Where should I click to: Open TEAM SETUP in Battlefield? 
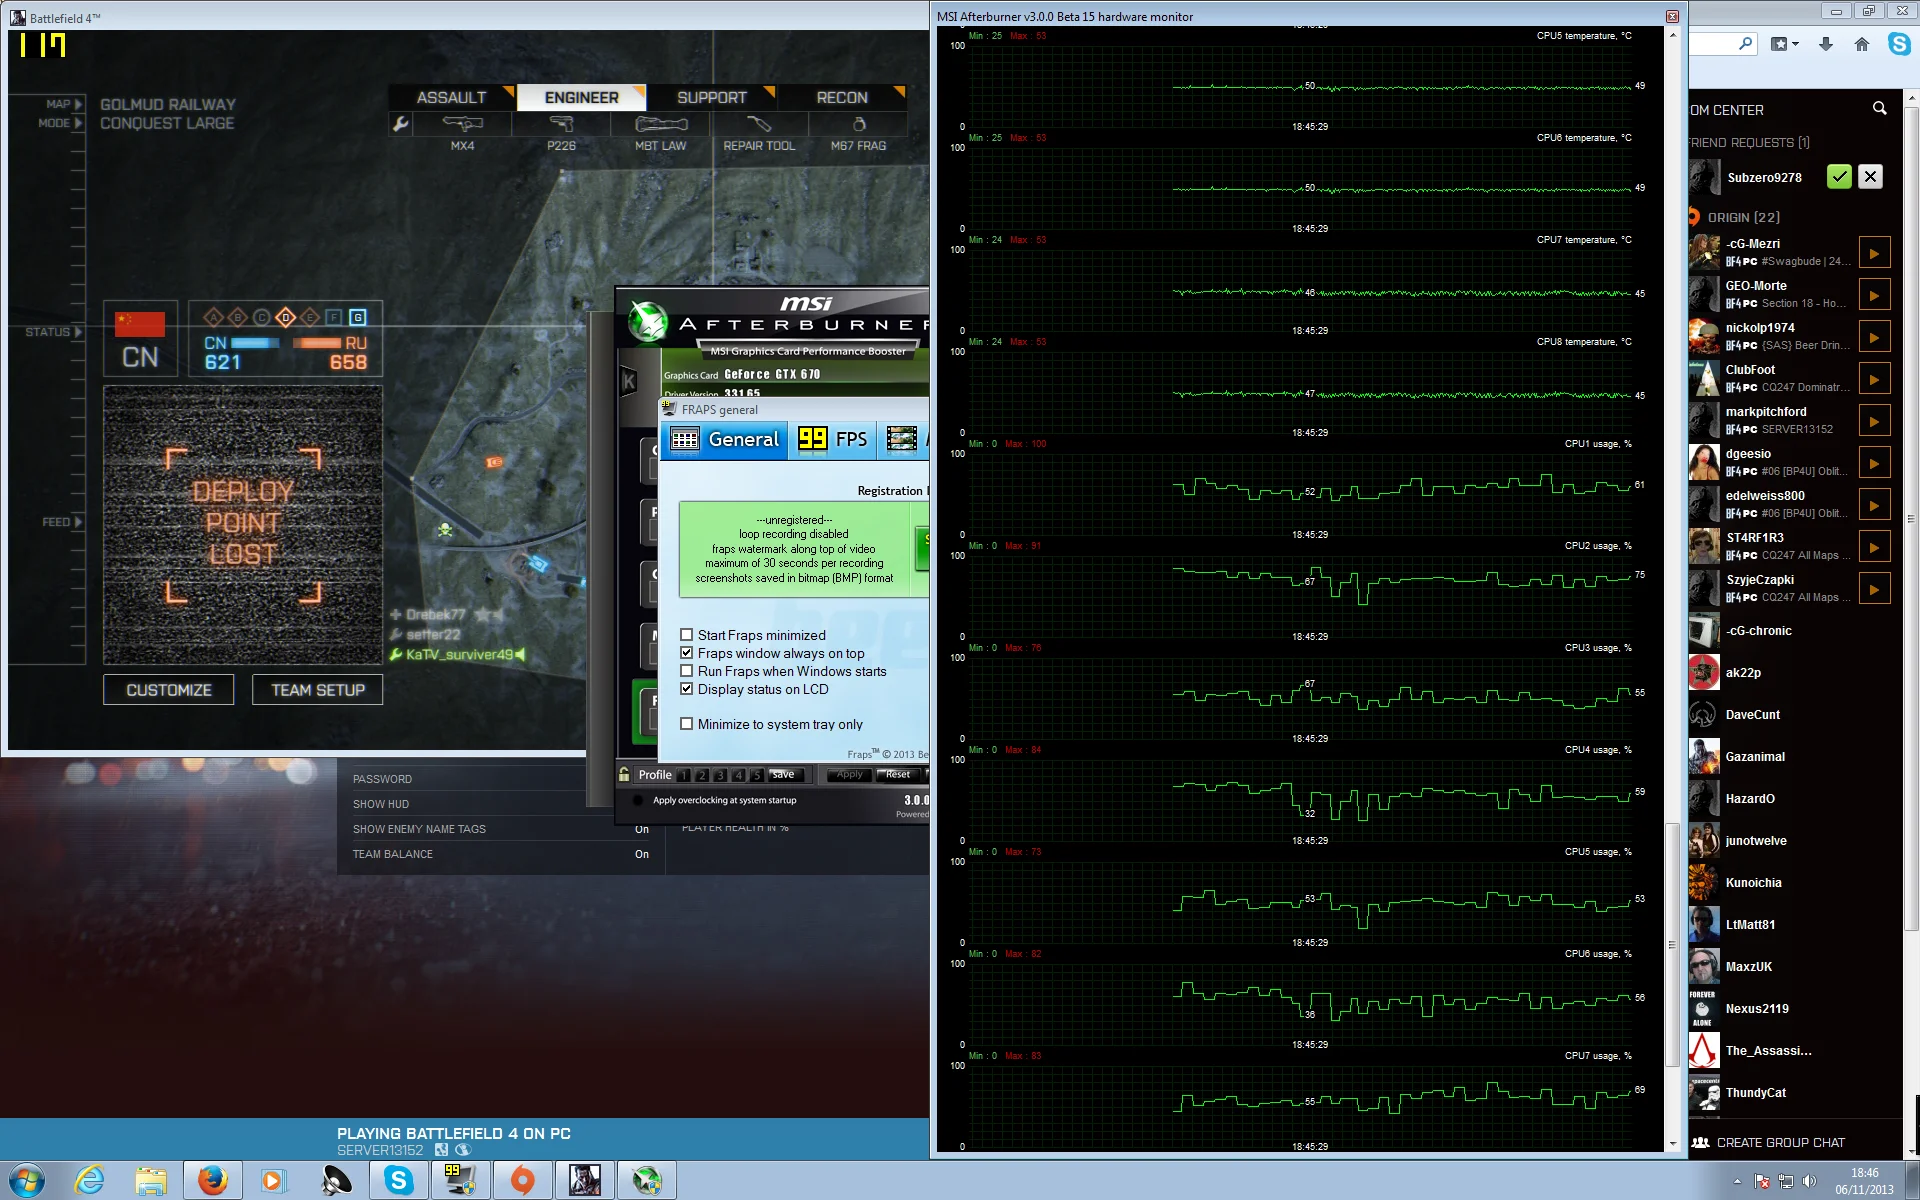click(x=318, y=690)
